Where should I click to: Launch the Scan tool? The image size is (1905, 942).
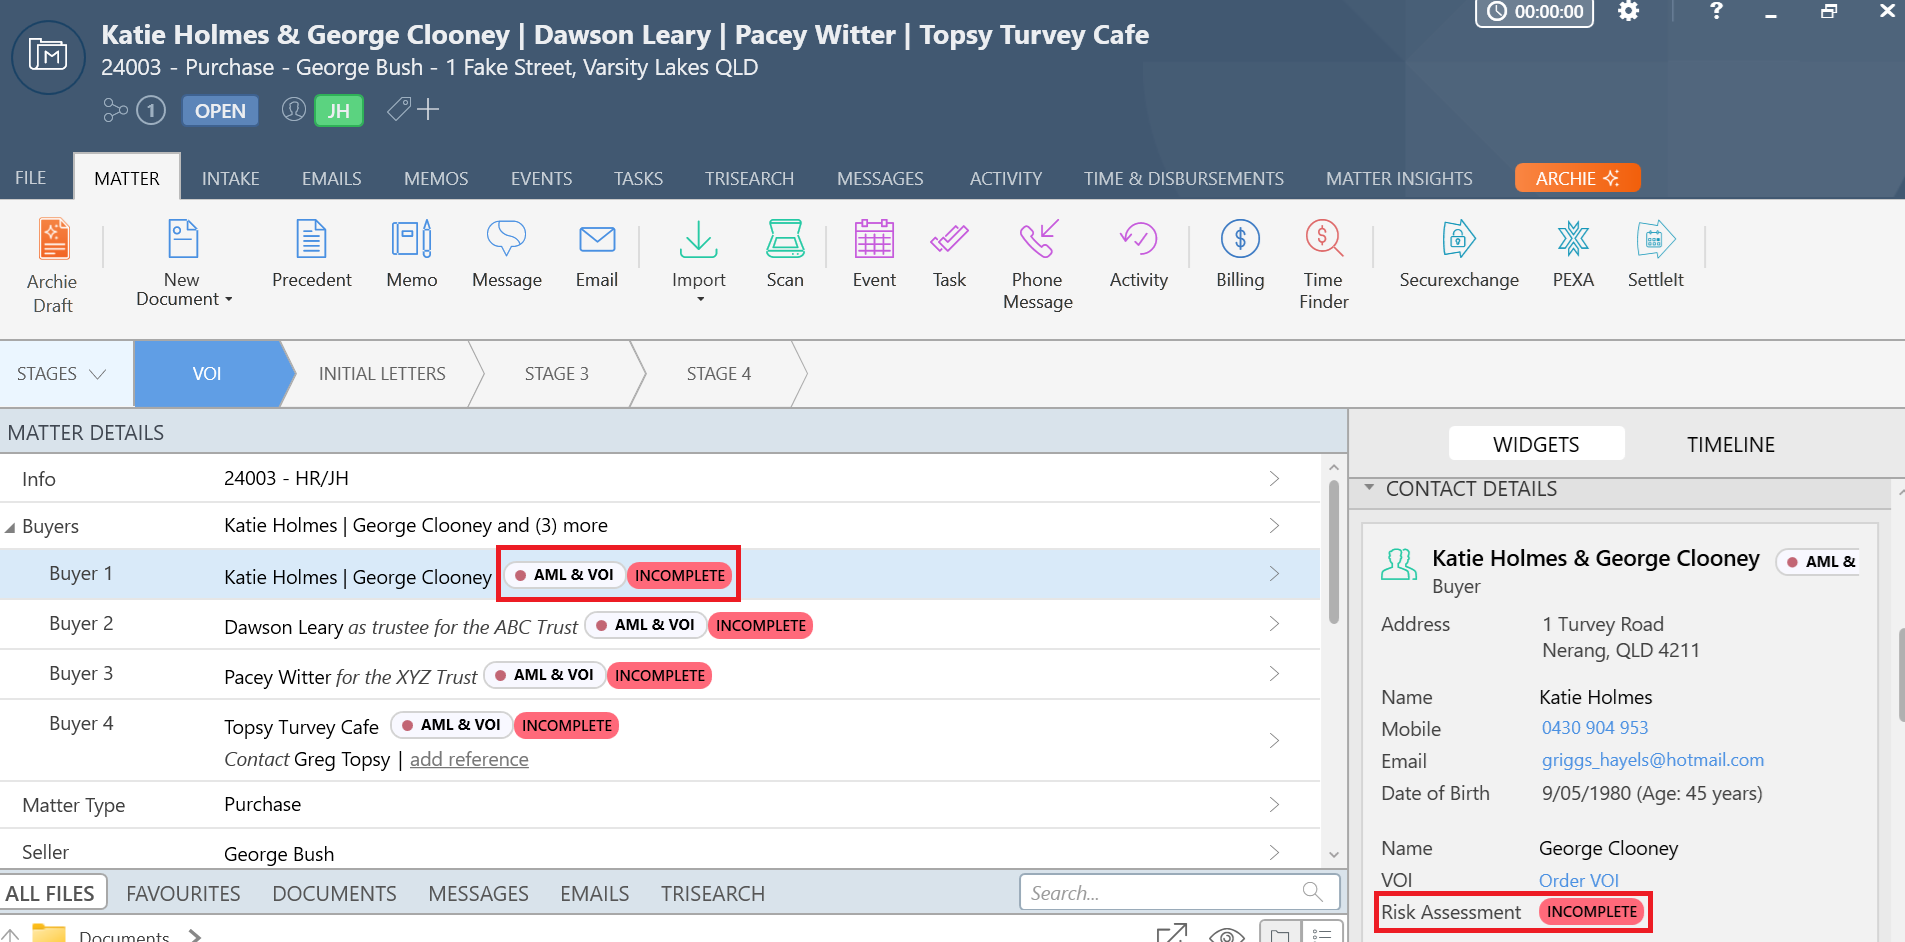coord(785,254)
